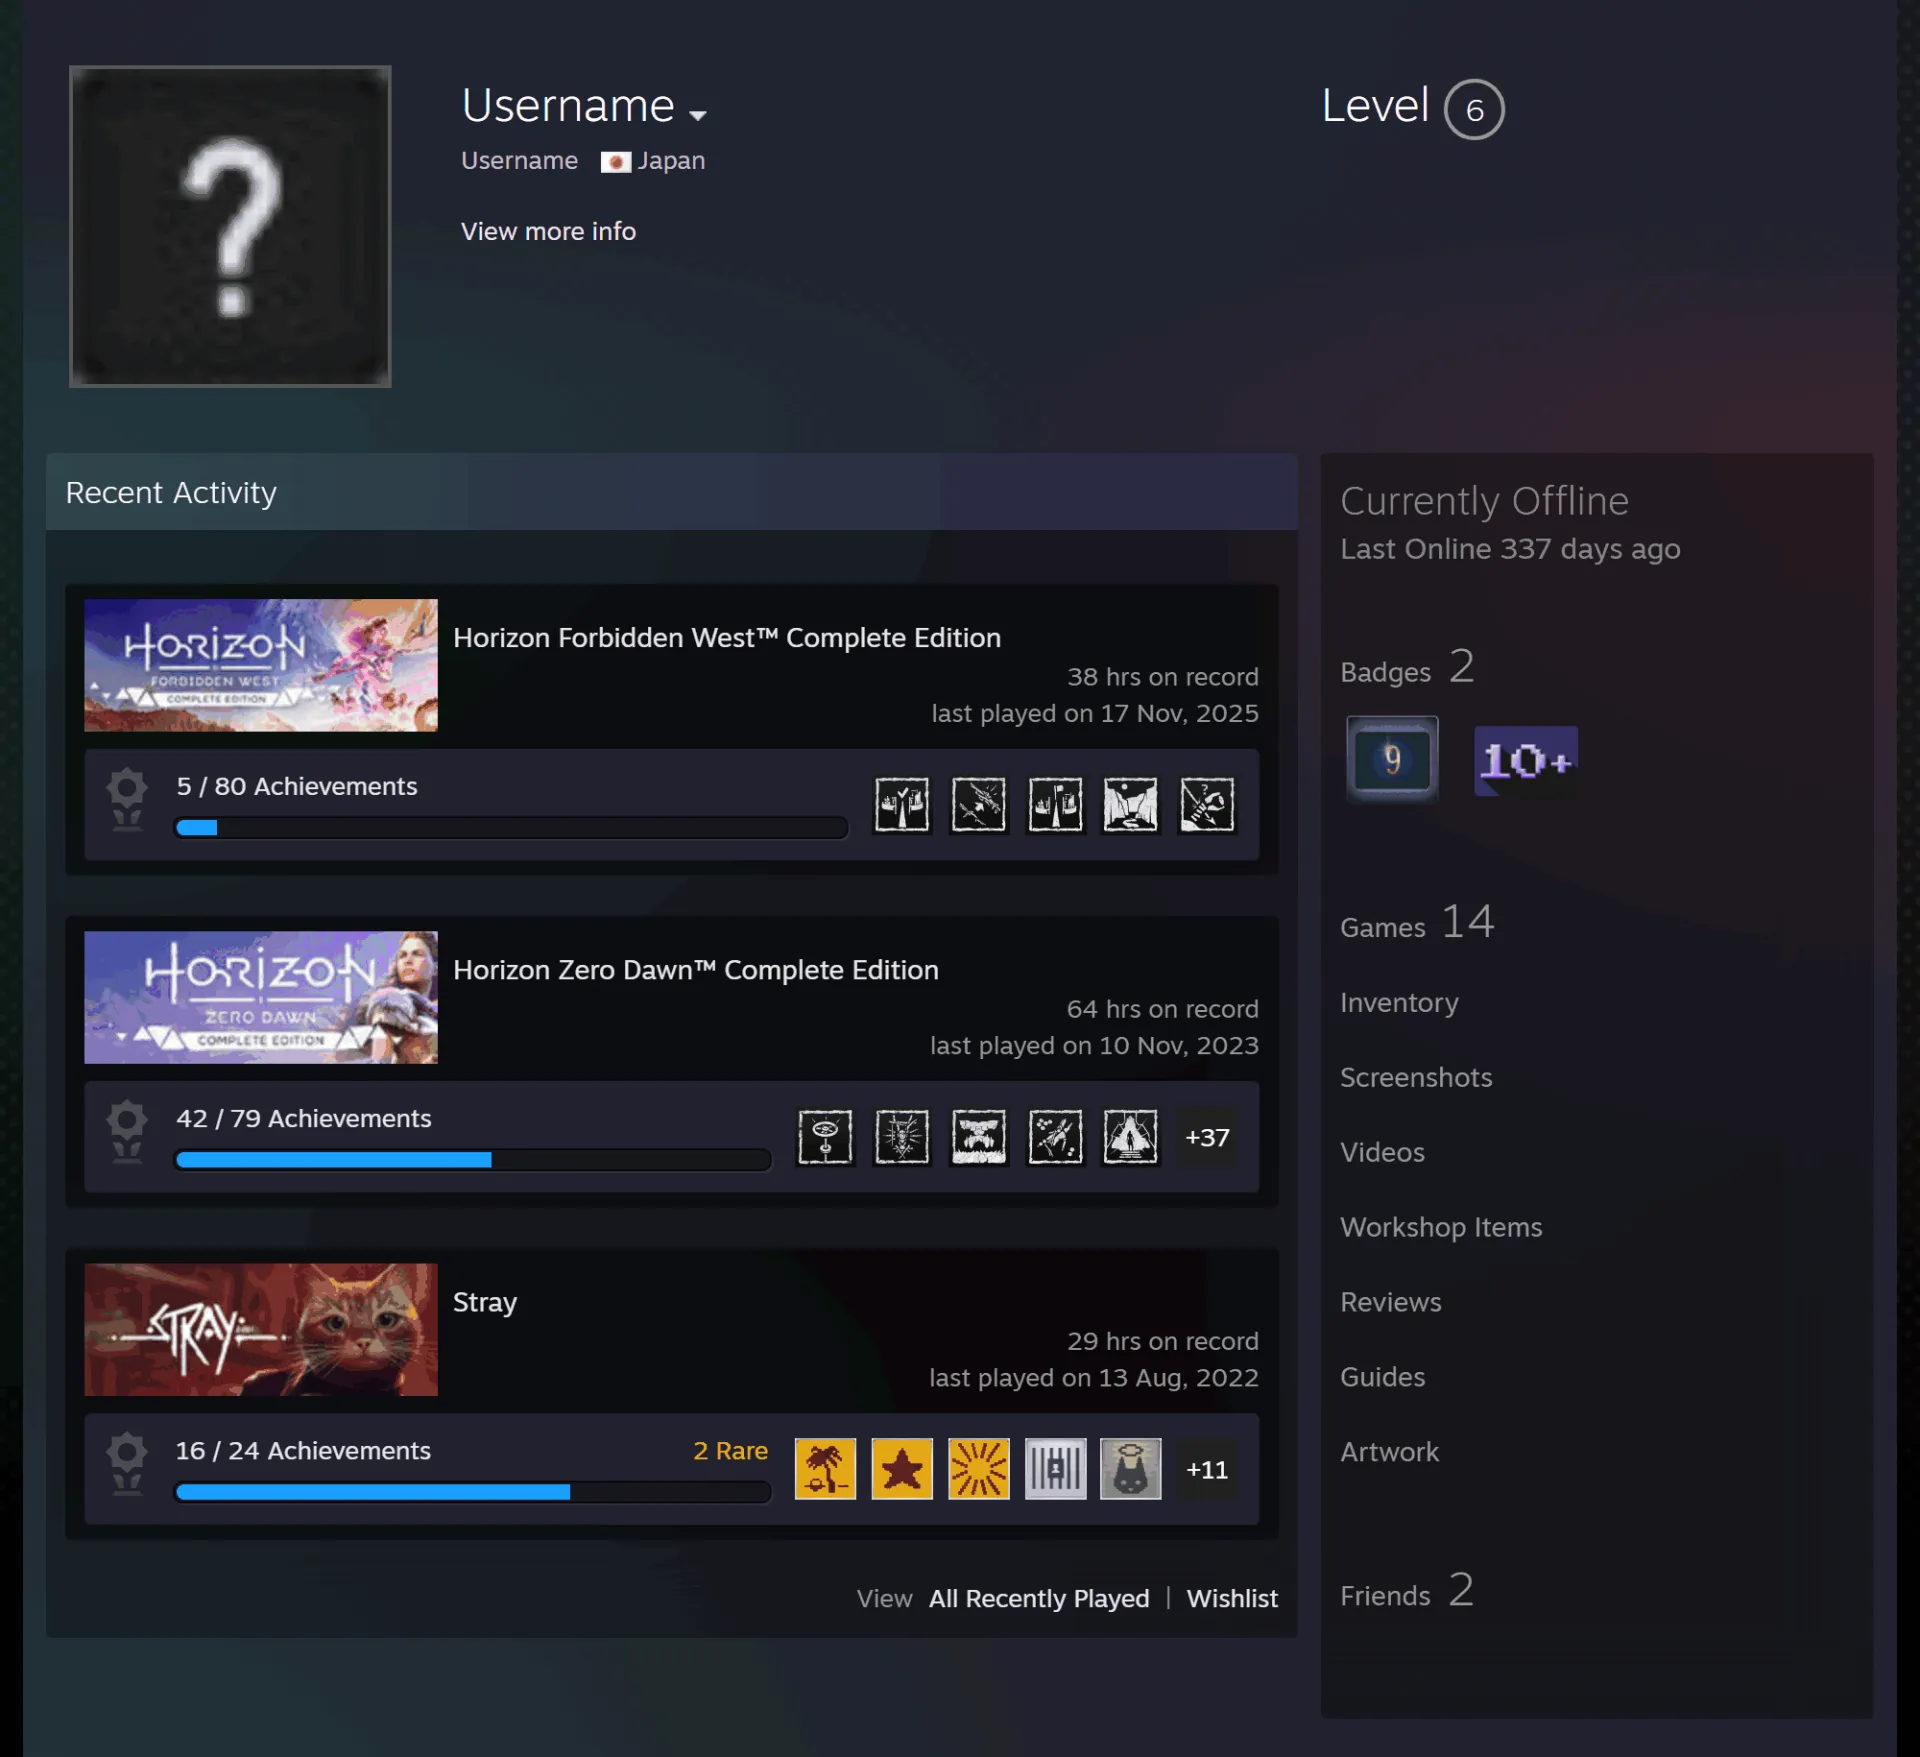
Task: Open the Screenshots page
Action: pos(1416,1077)
